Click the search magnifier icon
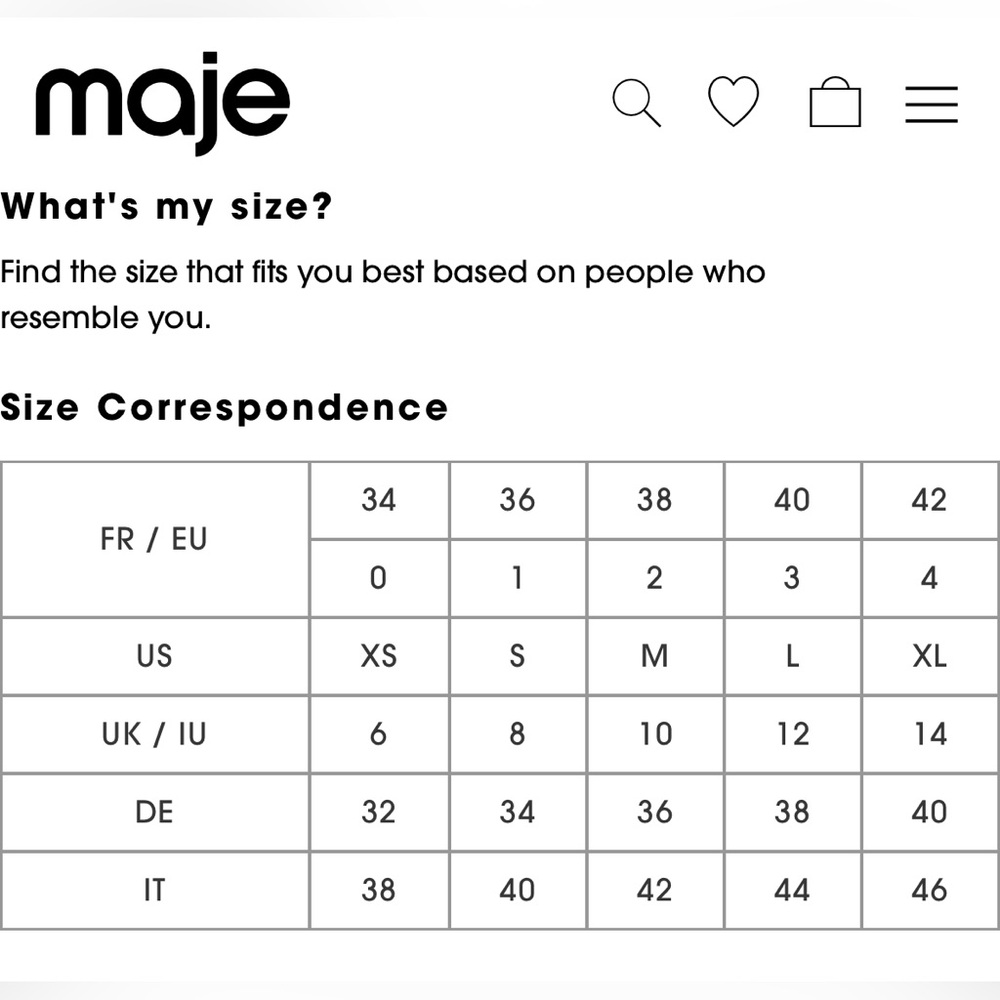 pyautogui.click(x=636, y=103)
